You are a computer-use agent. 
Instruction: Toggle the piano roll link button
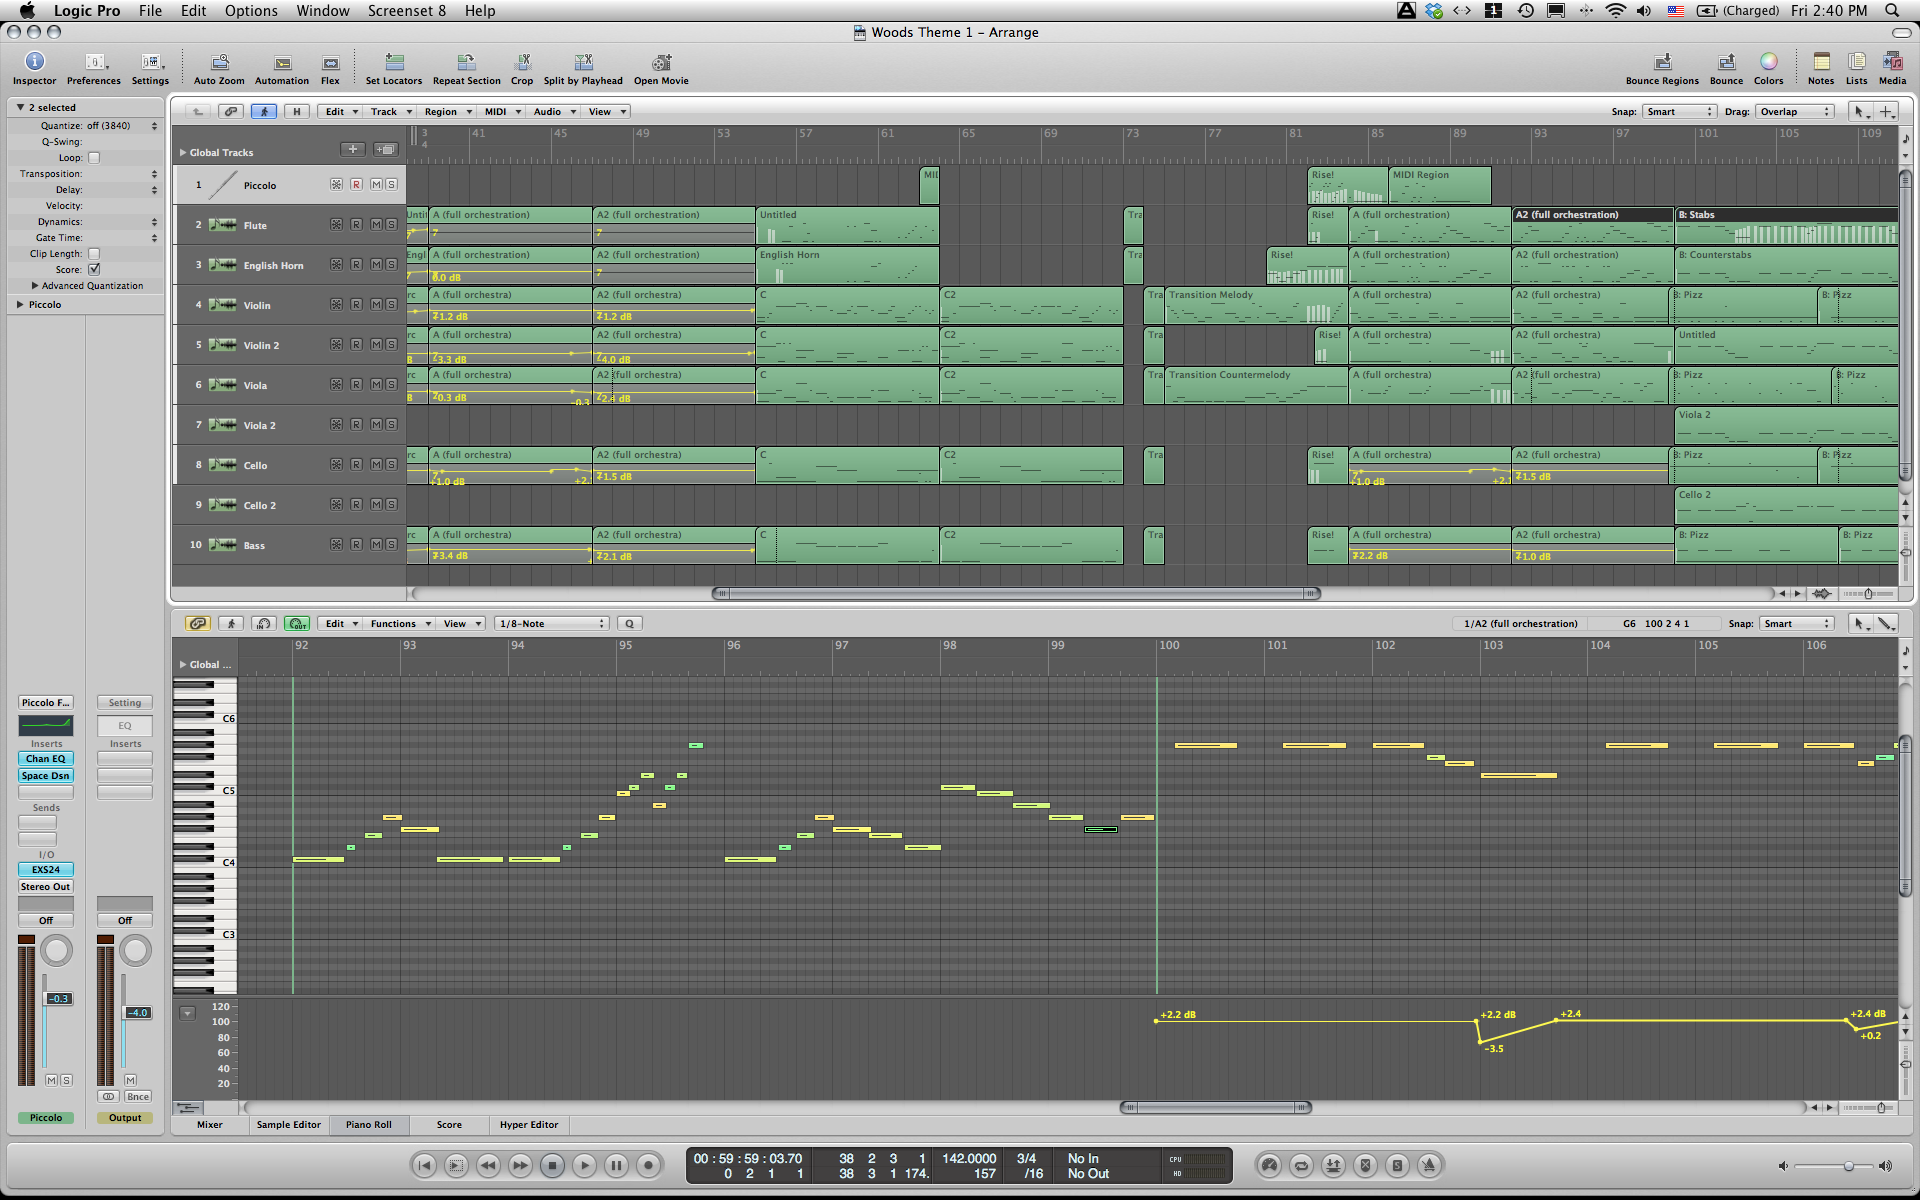198,624
